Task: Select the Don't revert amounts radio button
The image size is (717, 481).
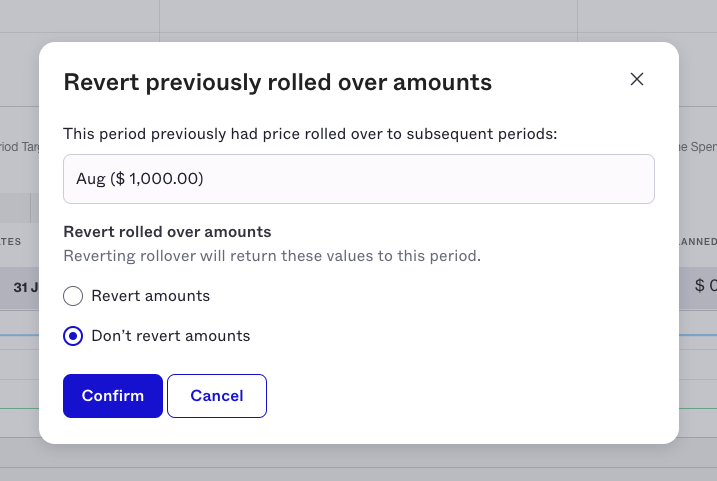Action: click(73, 336)
